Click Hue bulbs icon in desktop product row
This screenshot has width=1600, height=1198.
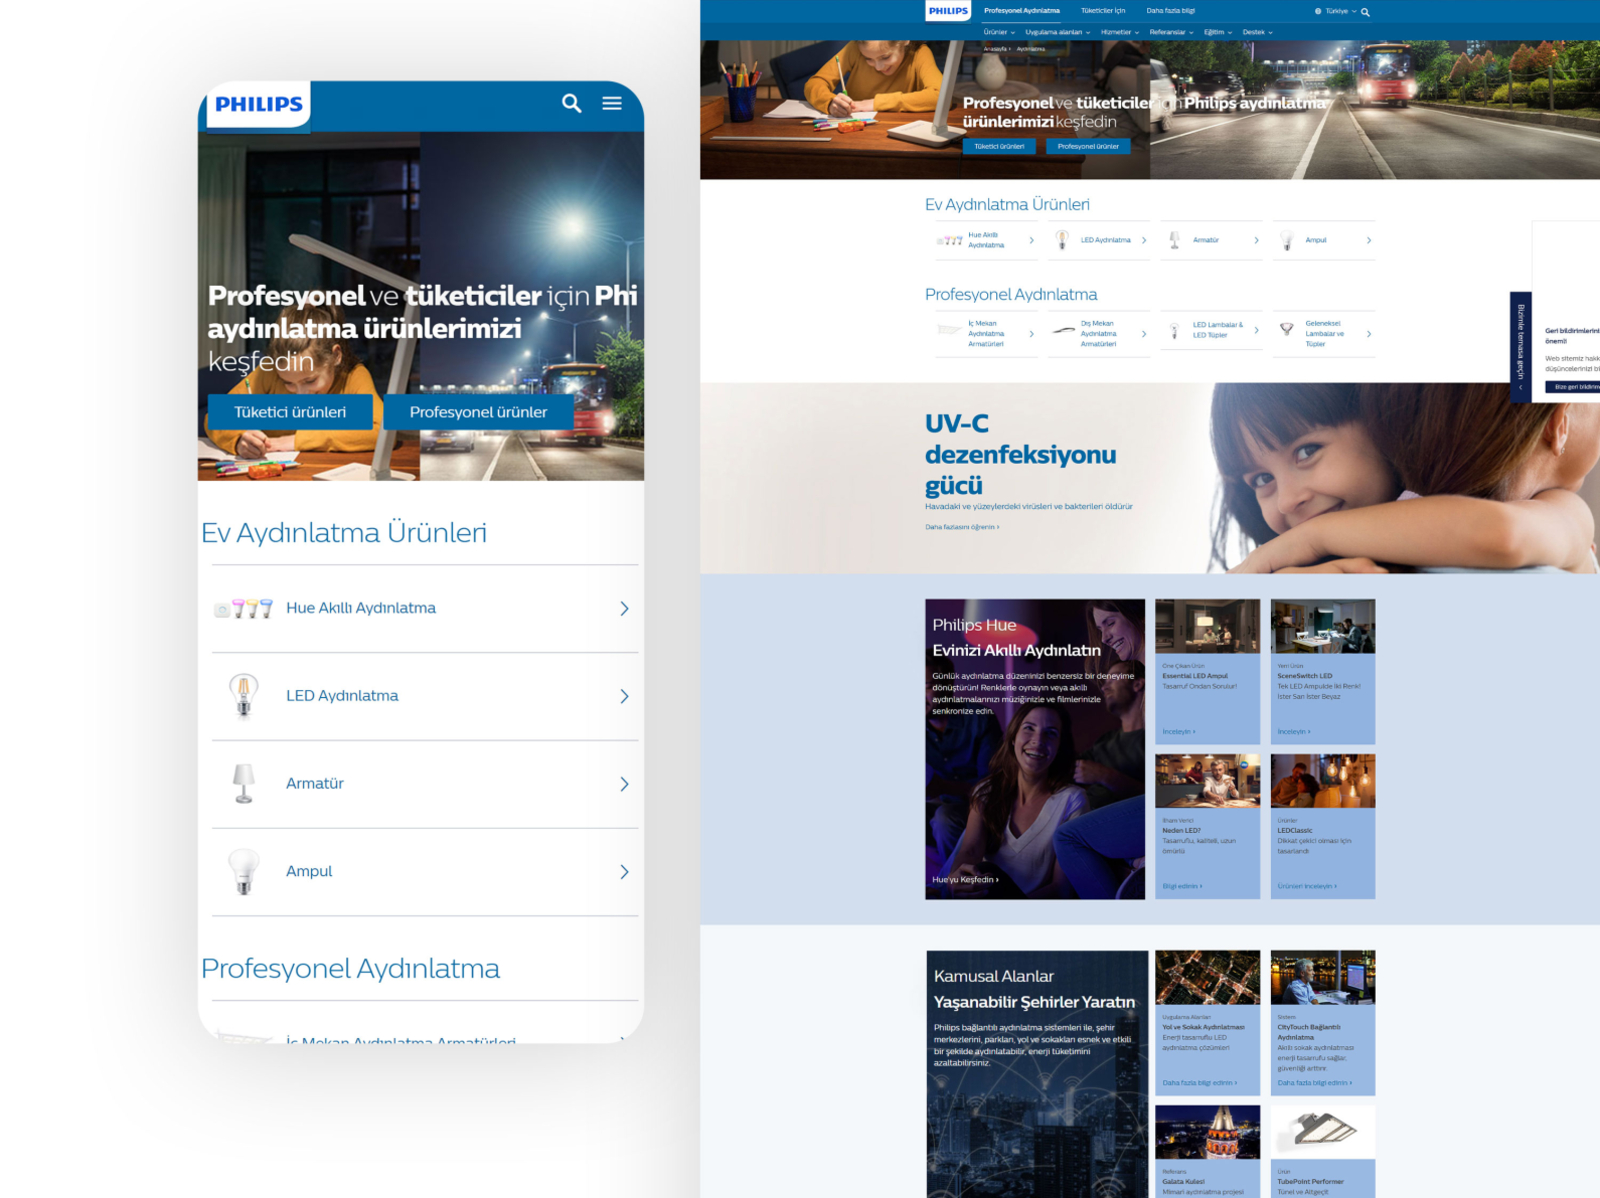pyautogui.click(x=950, y=240)
